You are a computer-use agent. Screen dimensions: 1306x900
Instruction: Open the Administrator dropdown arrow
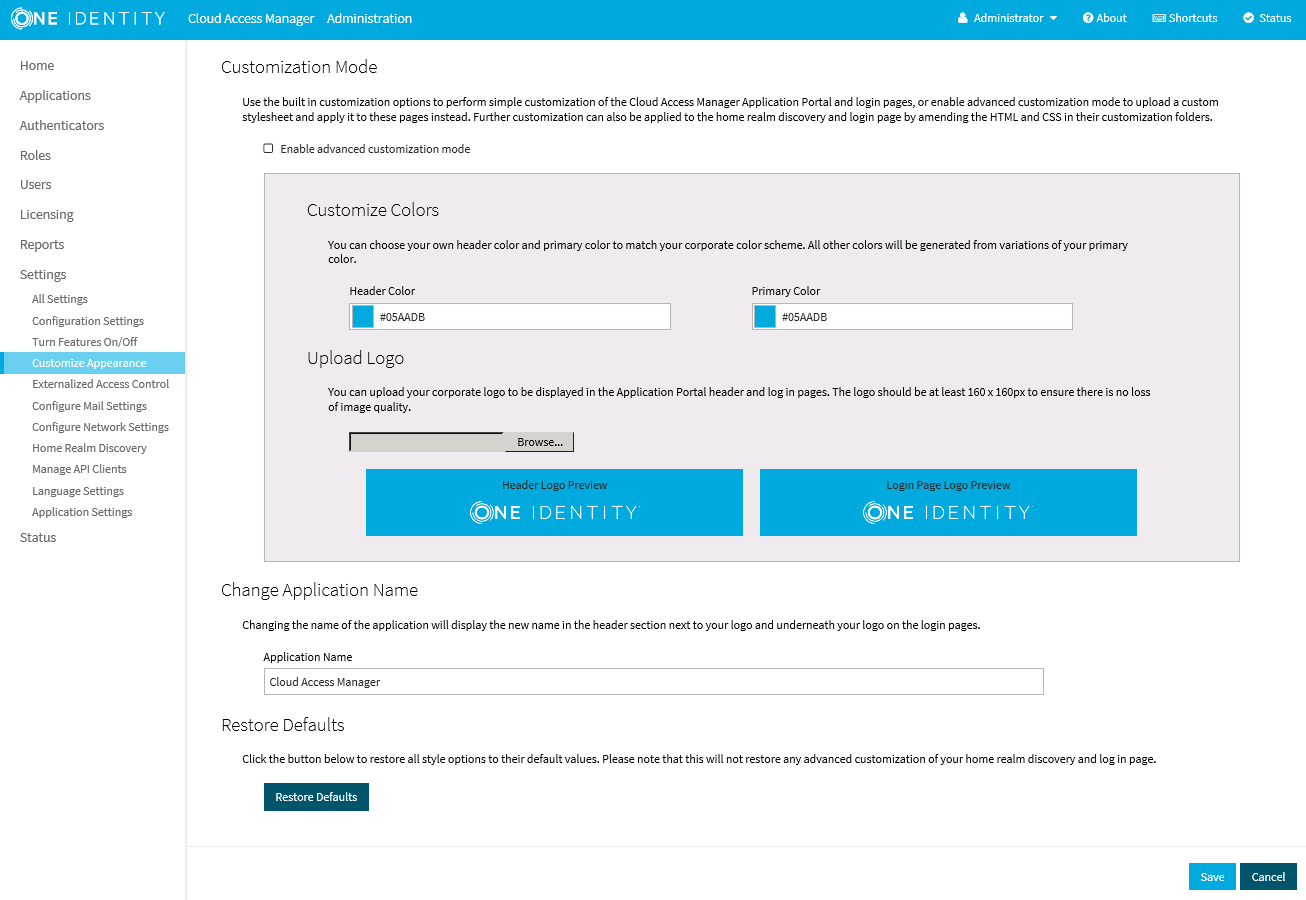[1053, 18]
